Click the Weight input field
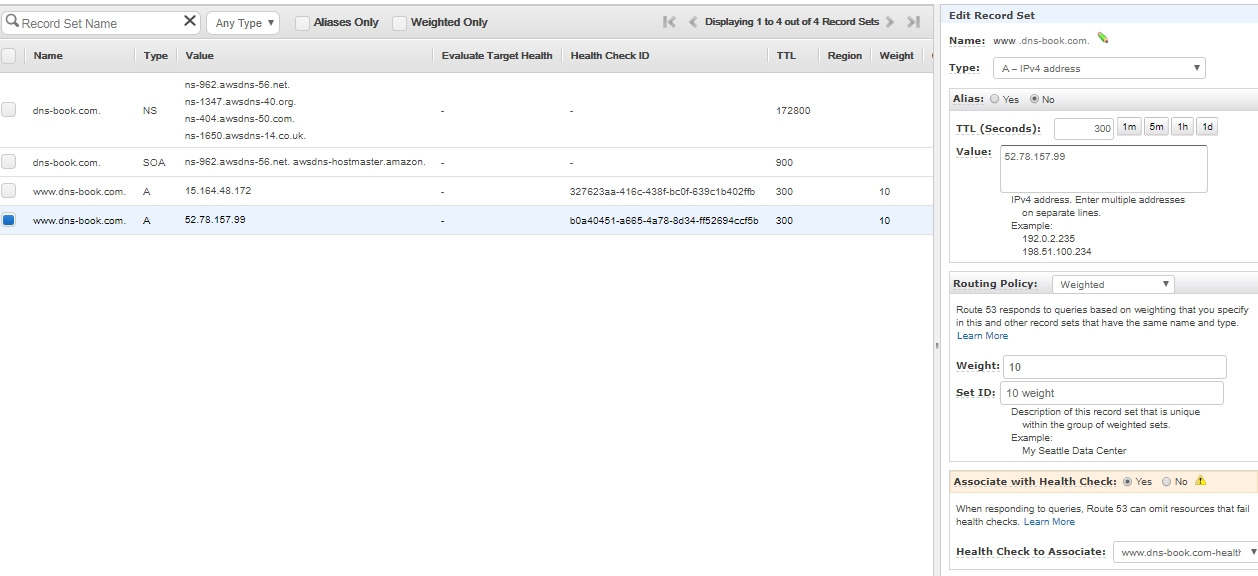Image resolution: width=1258 pixels, height=576 pixels. click(1113, 367)
